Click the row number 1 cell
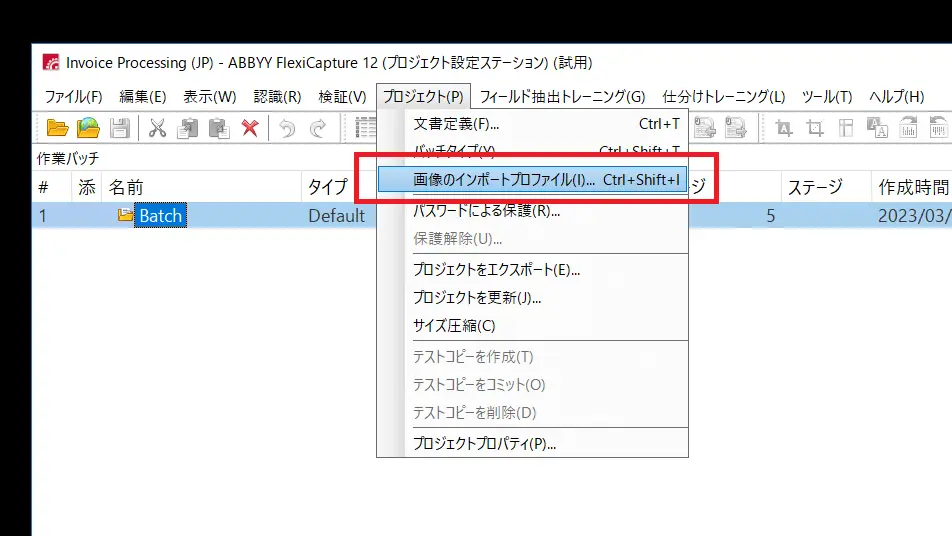The image size is (952, 536). 42,215
